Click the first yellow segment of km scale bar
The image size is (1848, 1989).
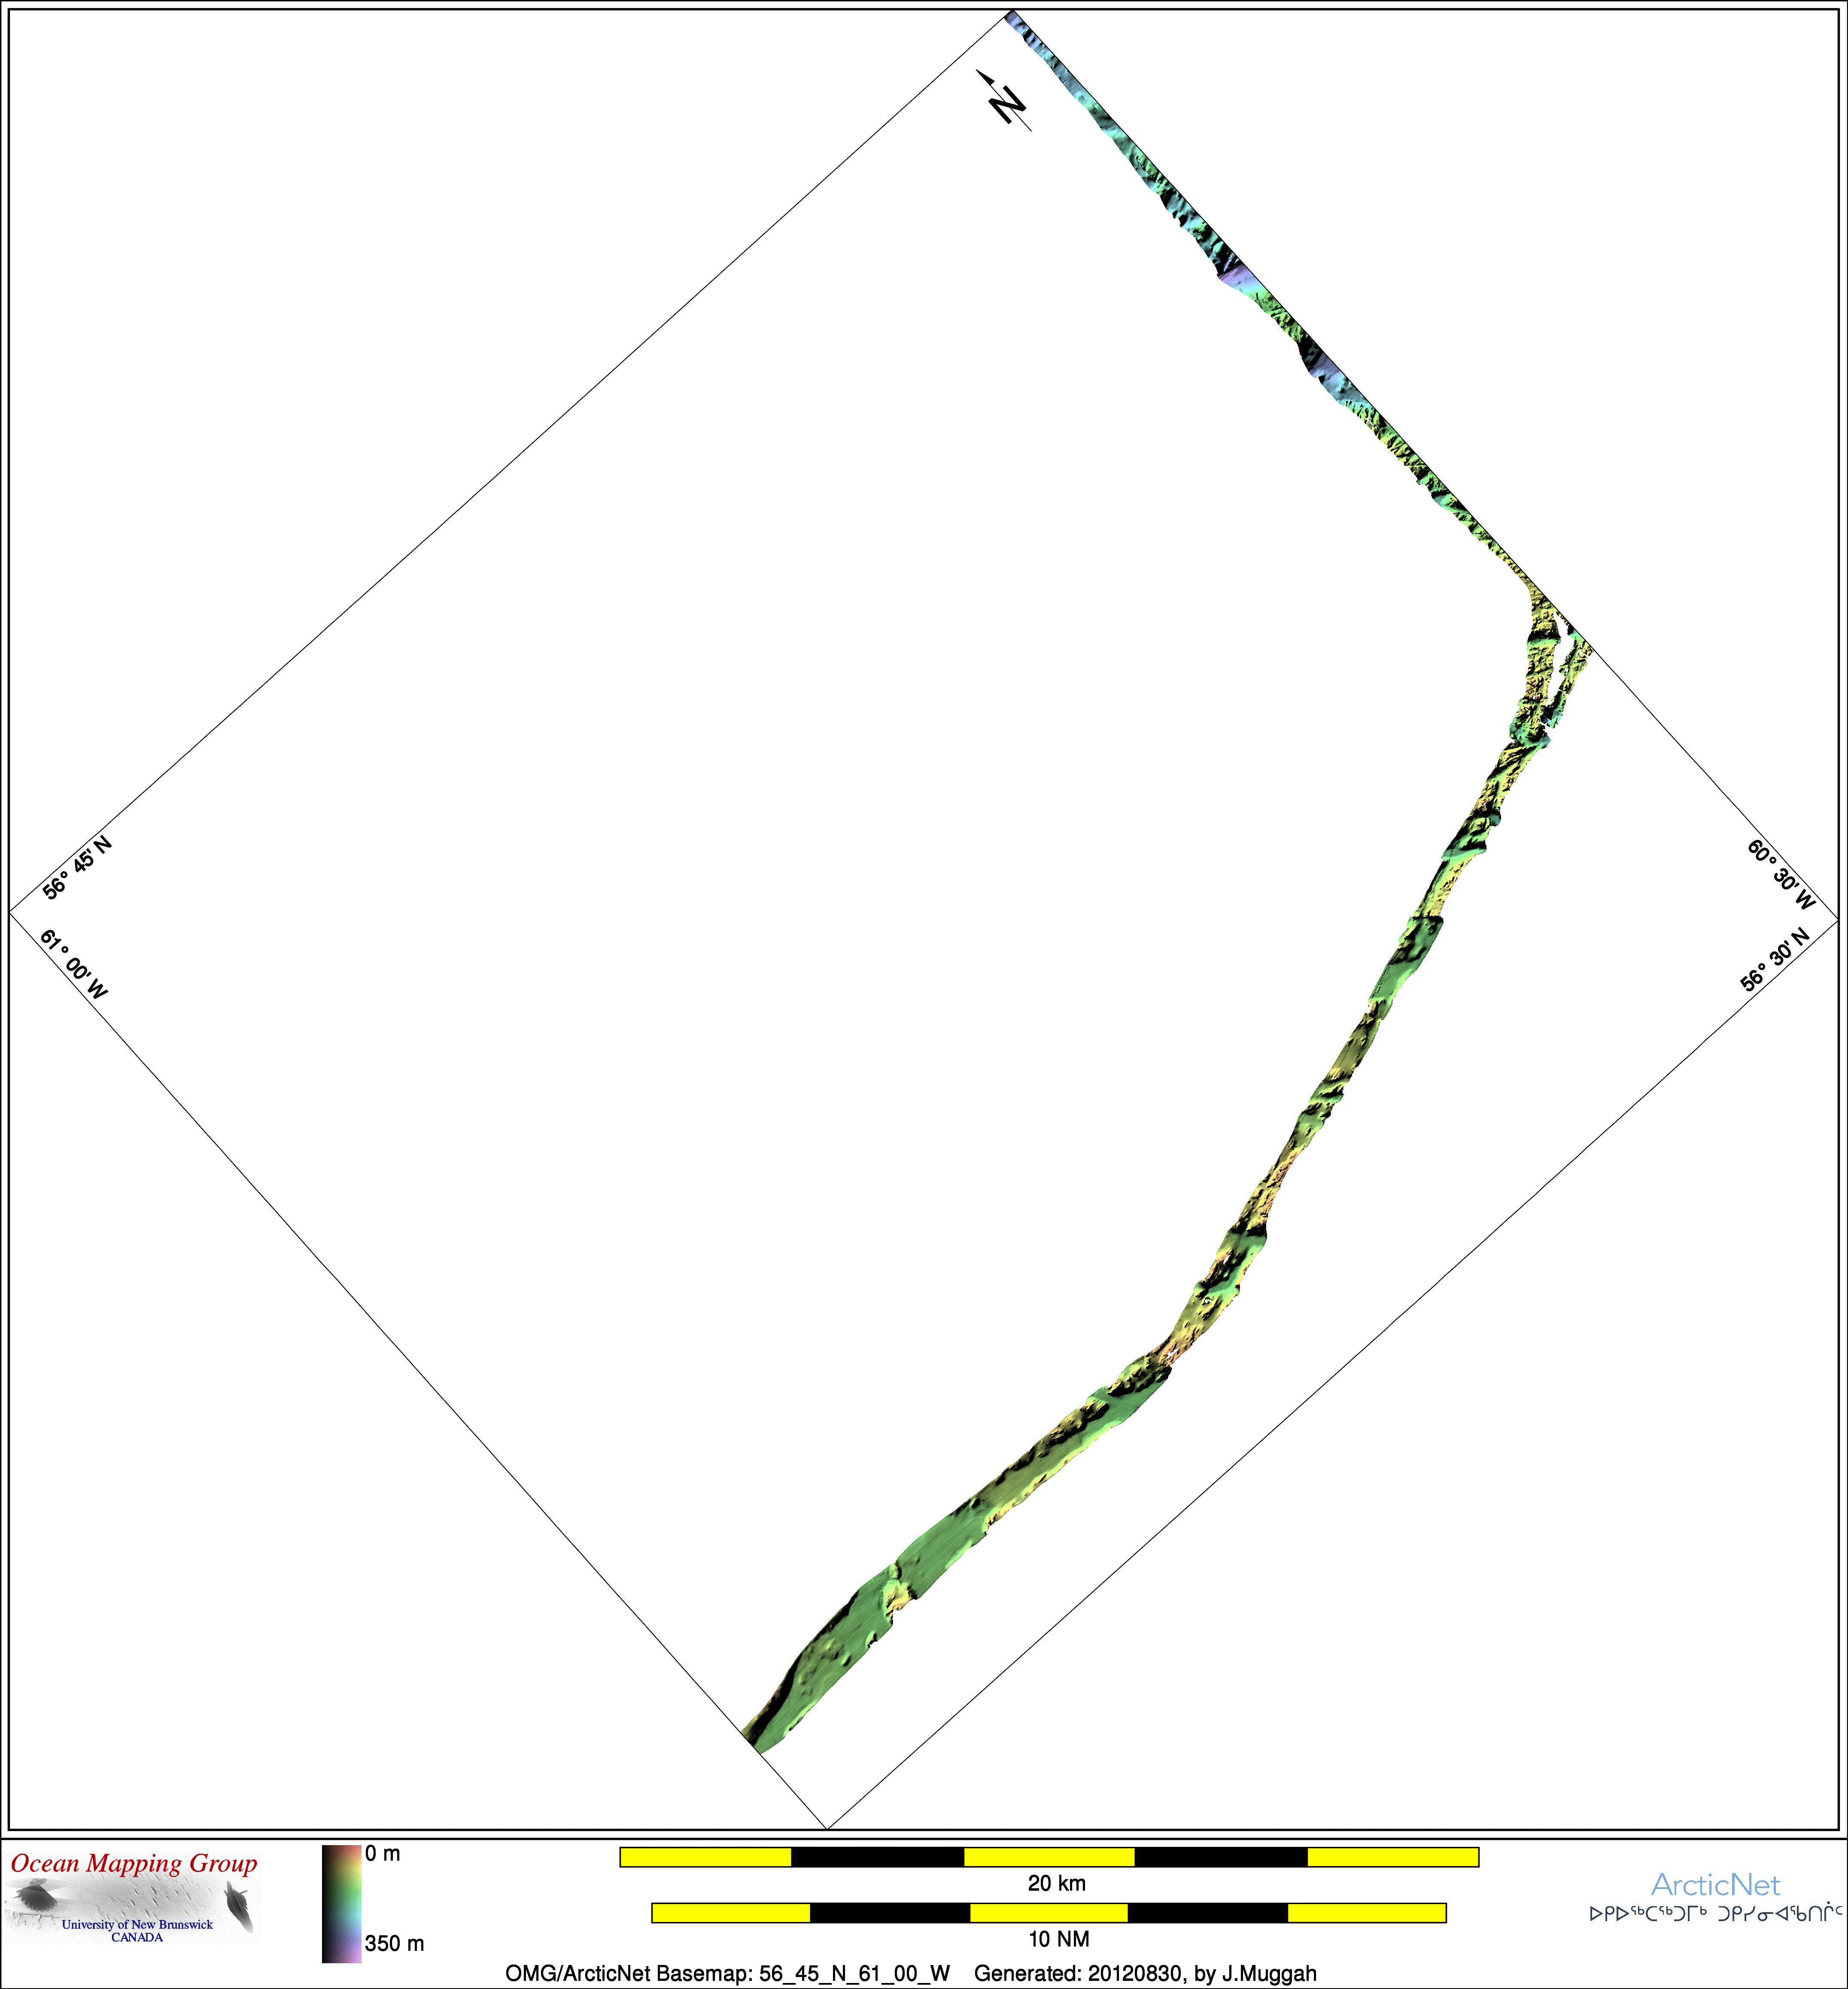tap(705, 1857)
